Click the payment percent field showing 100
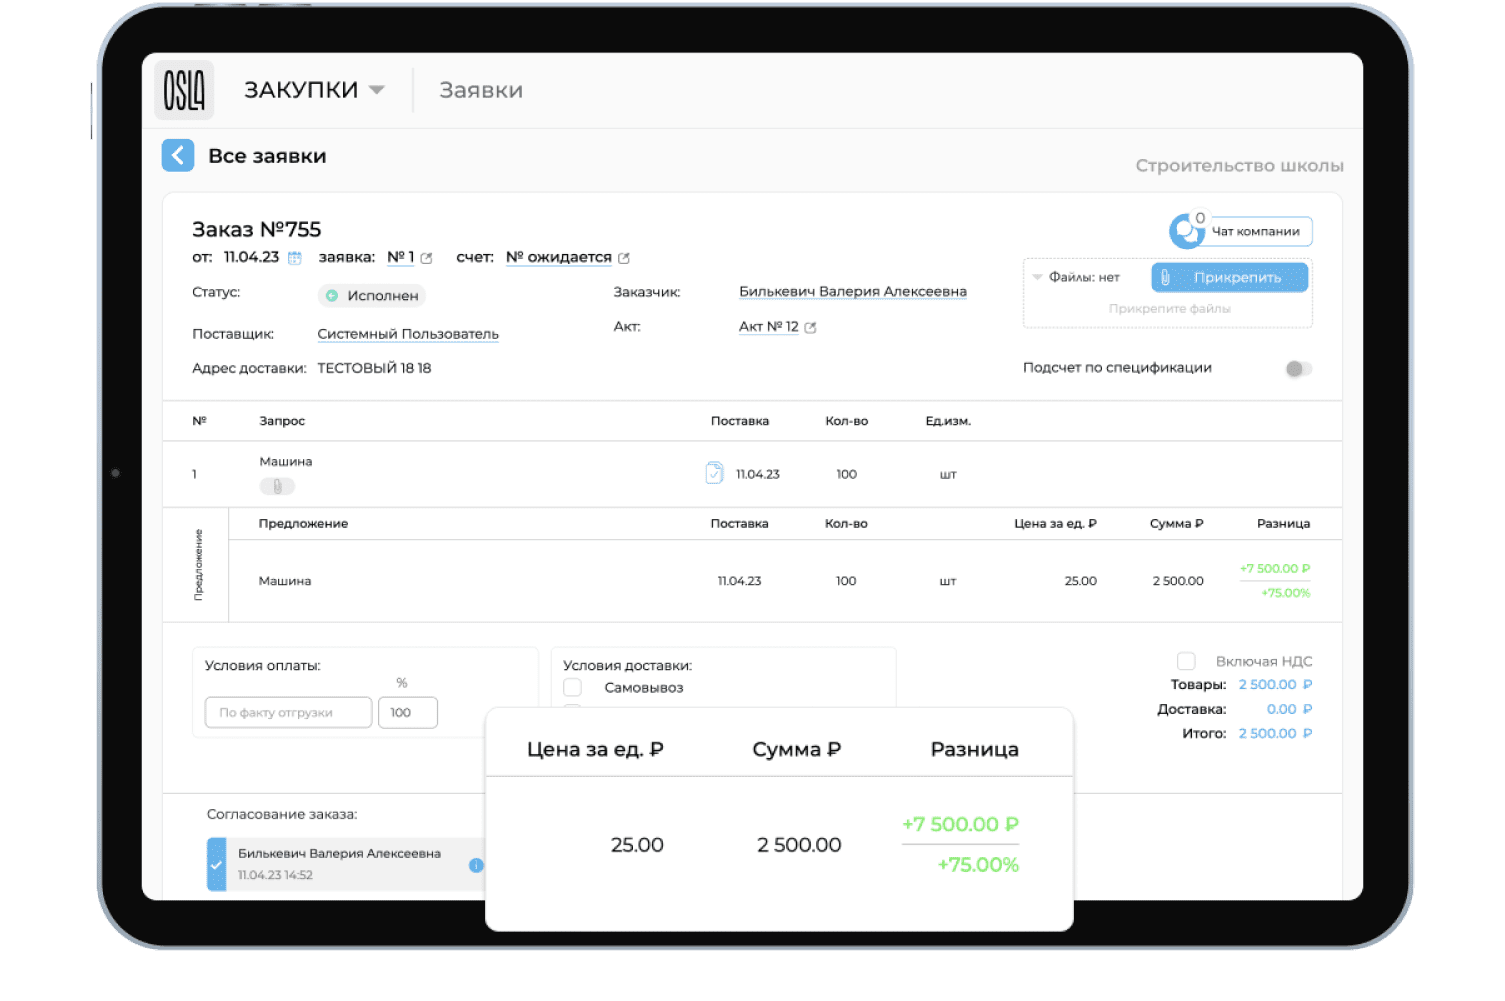Screen dimensions: 1505x1001 tap(407, 713)
